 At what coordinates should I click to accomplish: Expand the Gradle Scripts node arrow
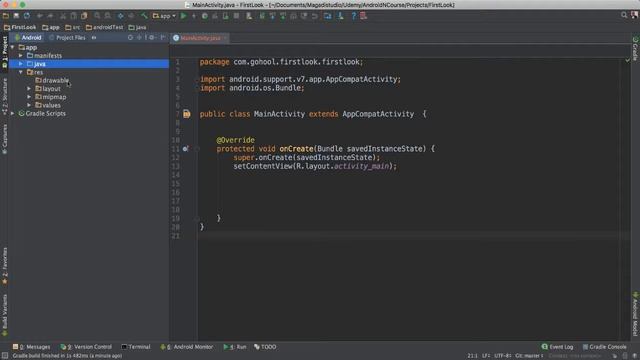click(x=13, y=113)
